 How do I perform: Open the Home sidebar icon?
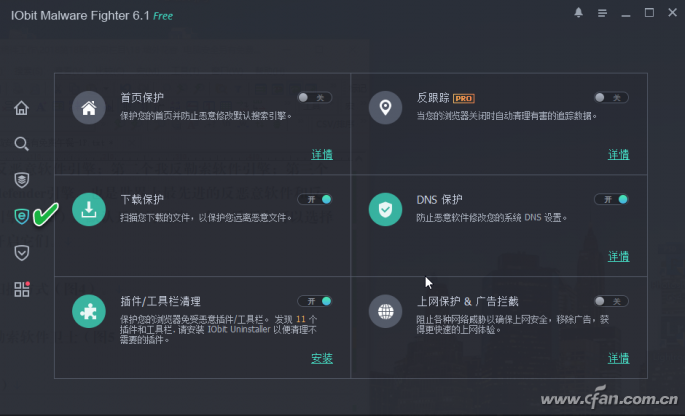pos(21,107)
